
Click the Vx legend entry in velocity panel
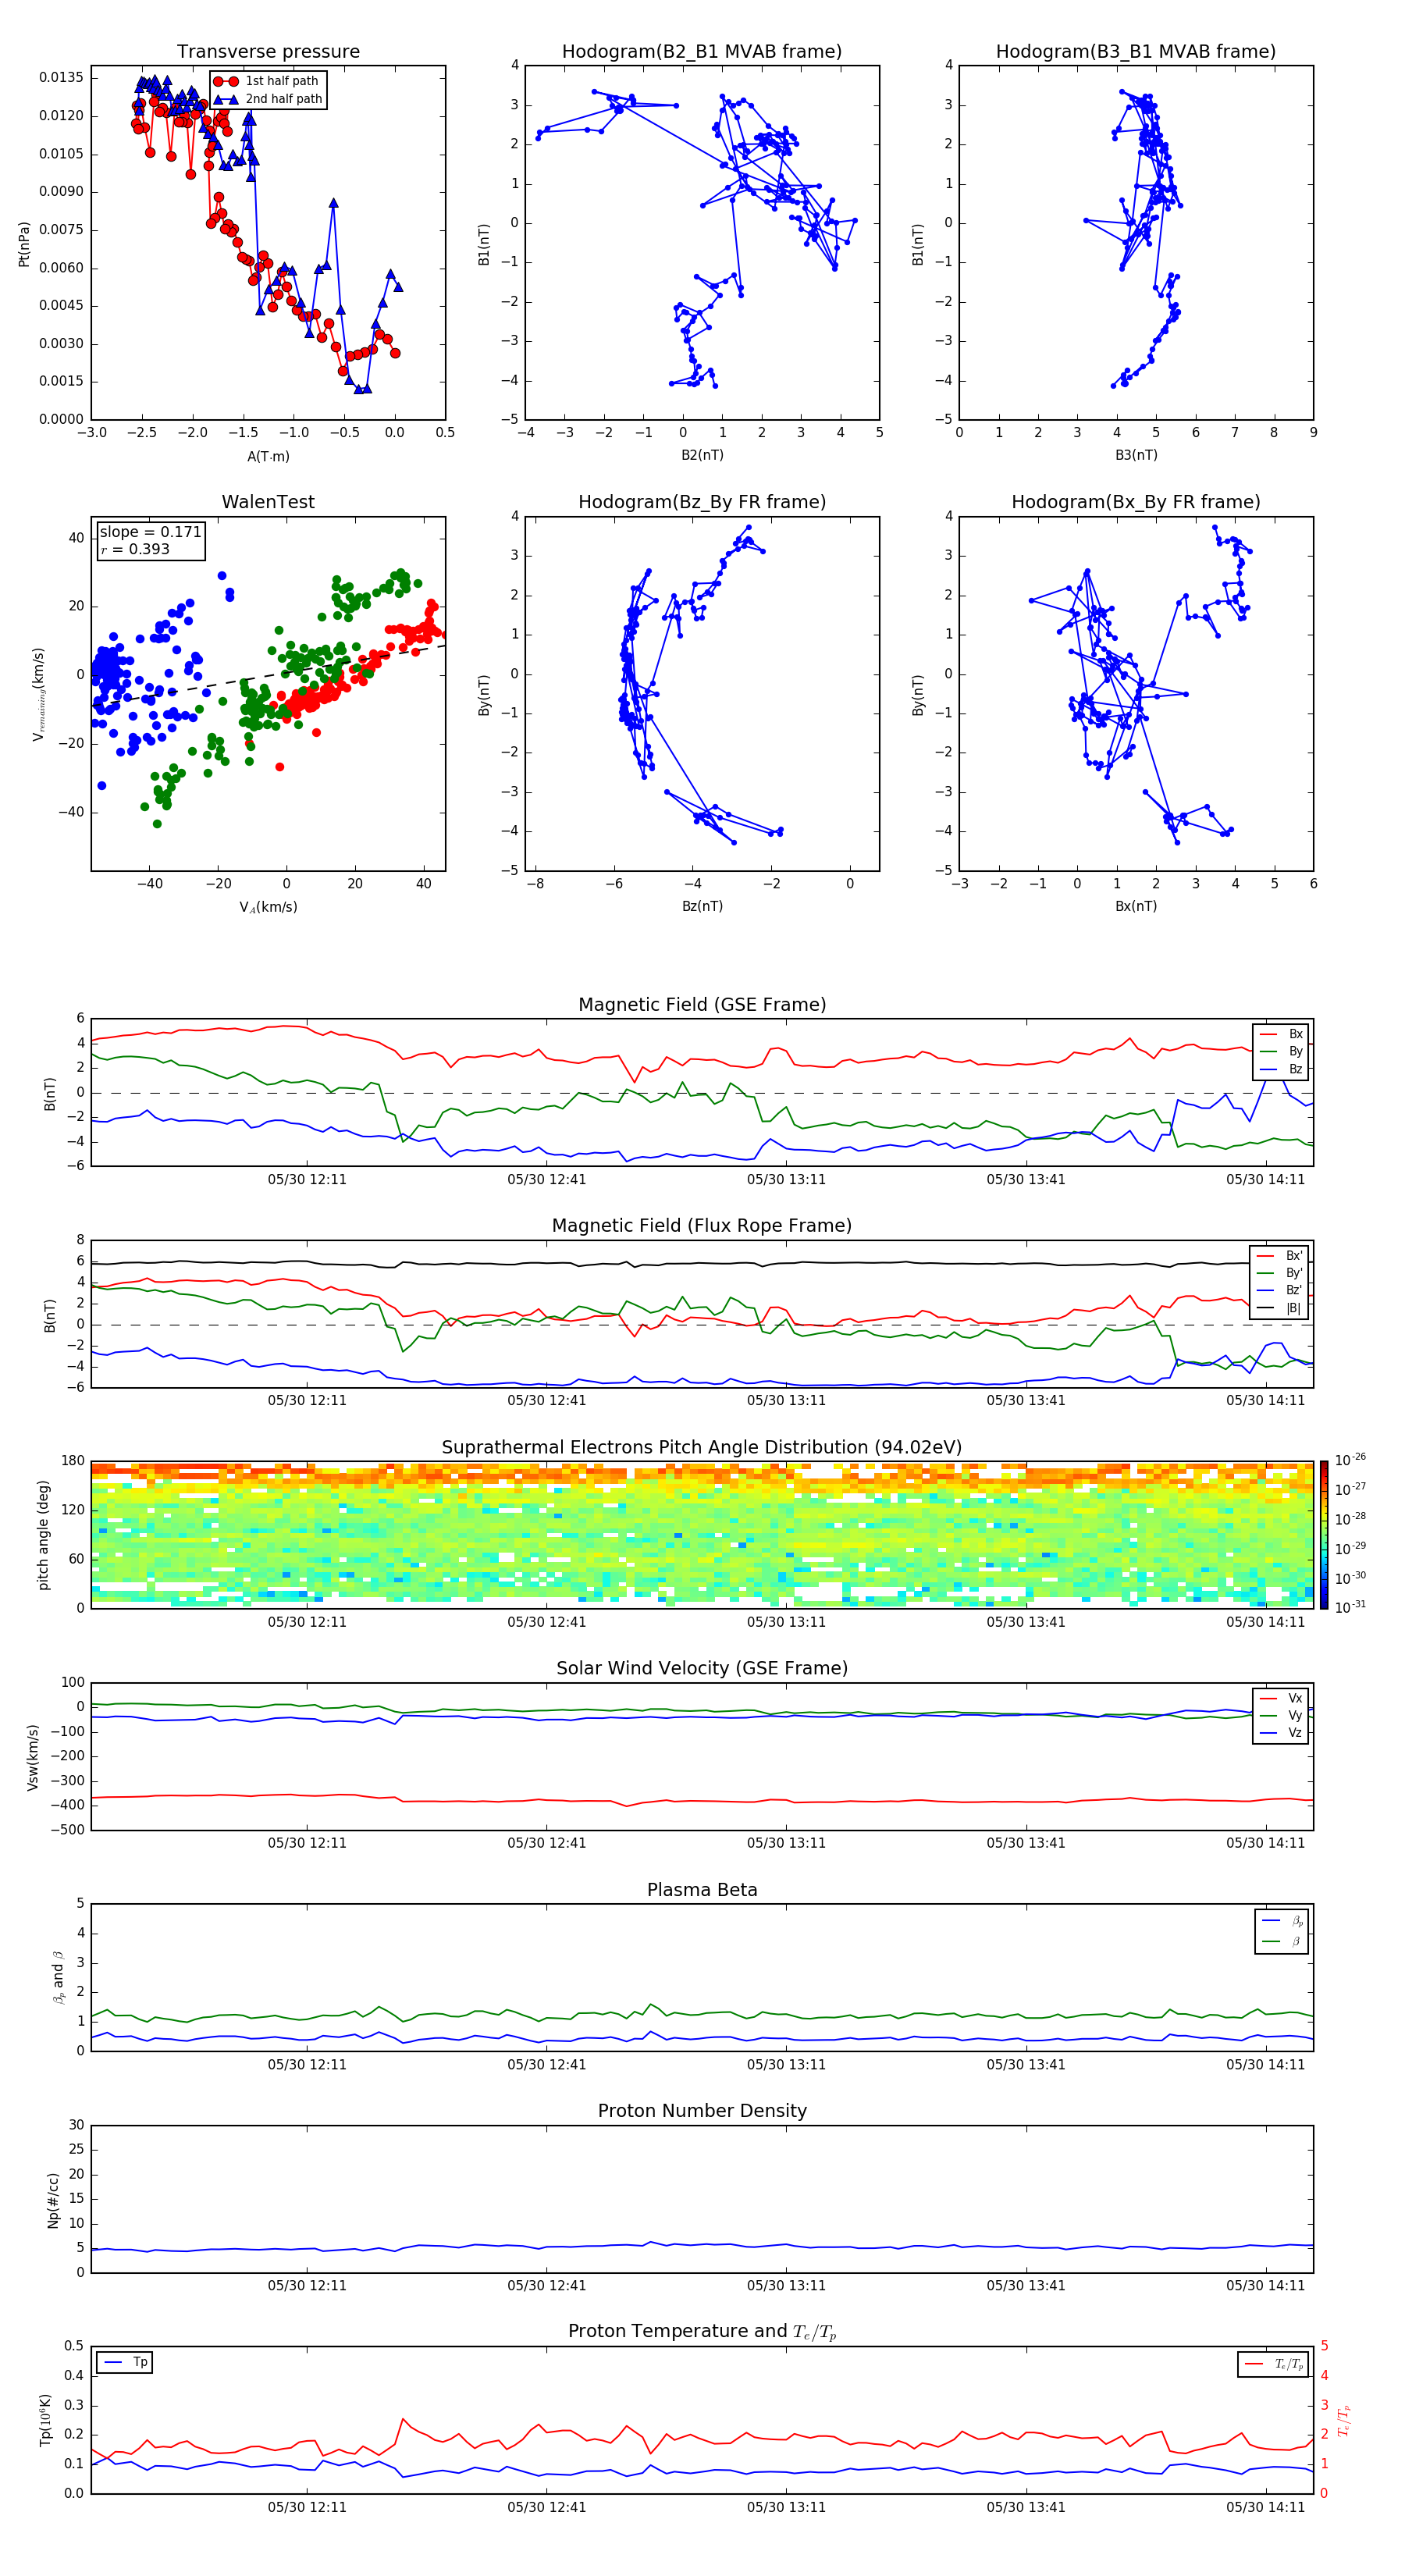[x=1282, y=1698]
